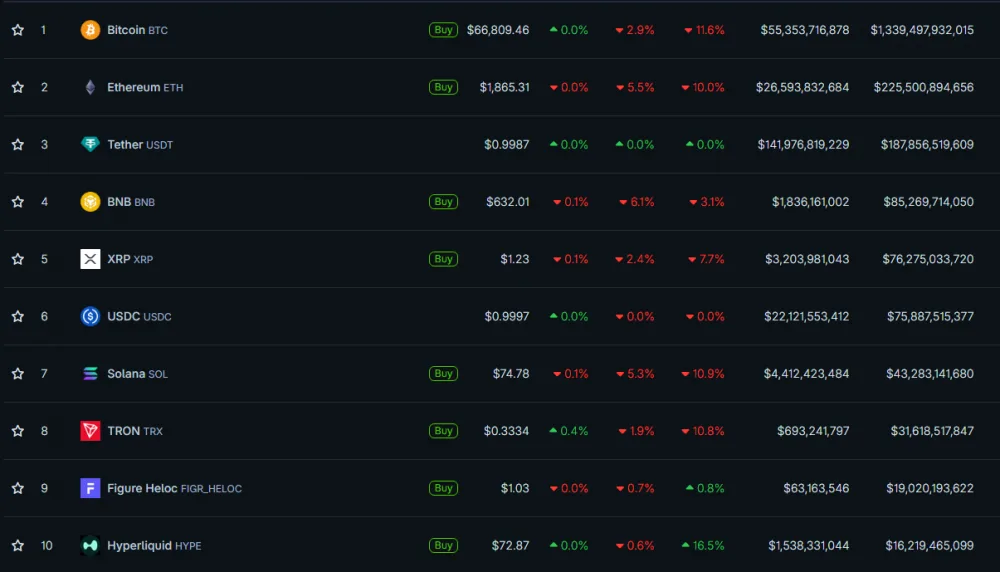Add BNB to favorites via star
Image resolution: width=1000 pixels, height=572 pixels.
coord(18,202)
